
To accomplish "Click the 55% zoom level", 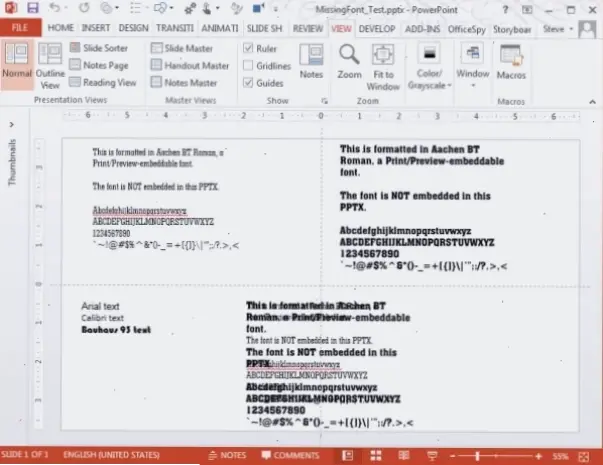I will click(560, 457).
